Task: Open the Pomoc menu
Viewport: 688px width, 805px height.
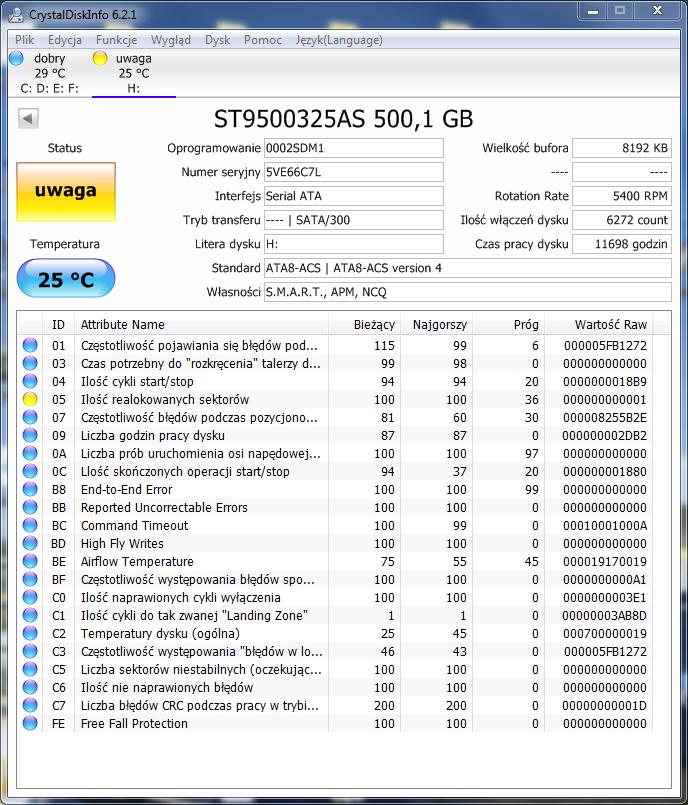Action: [x=263, y=40]
